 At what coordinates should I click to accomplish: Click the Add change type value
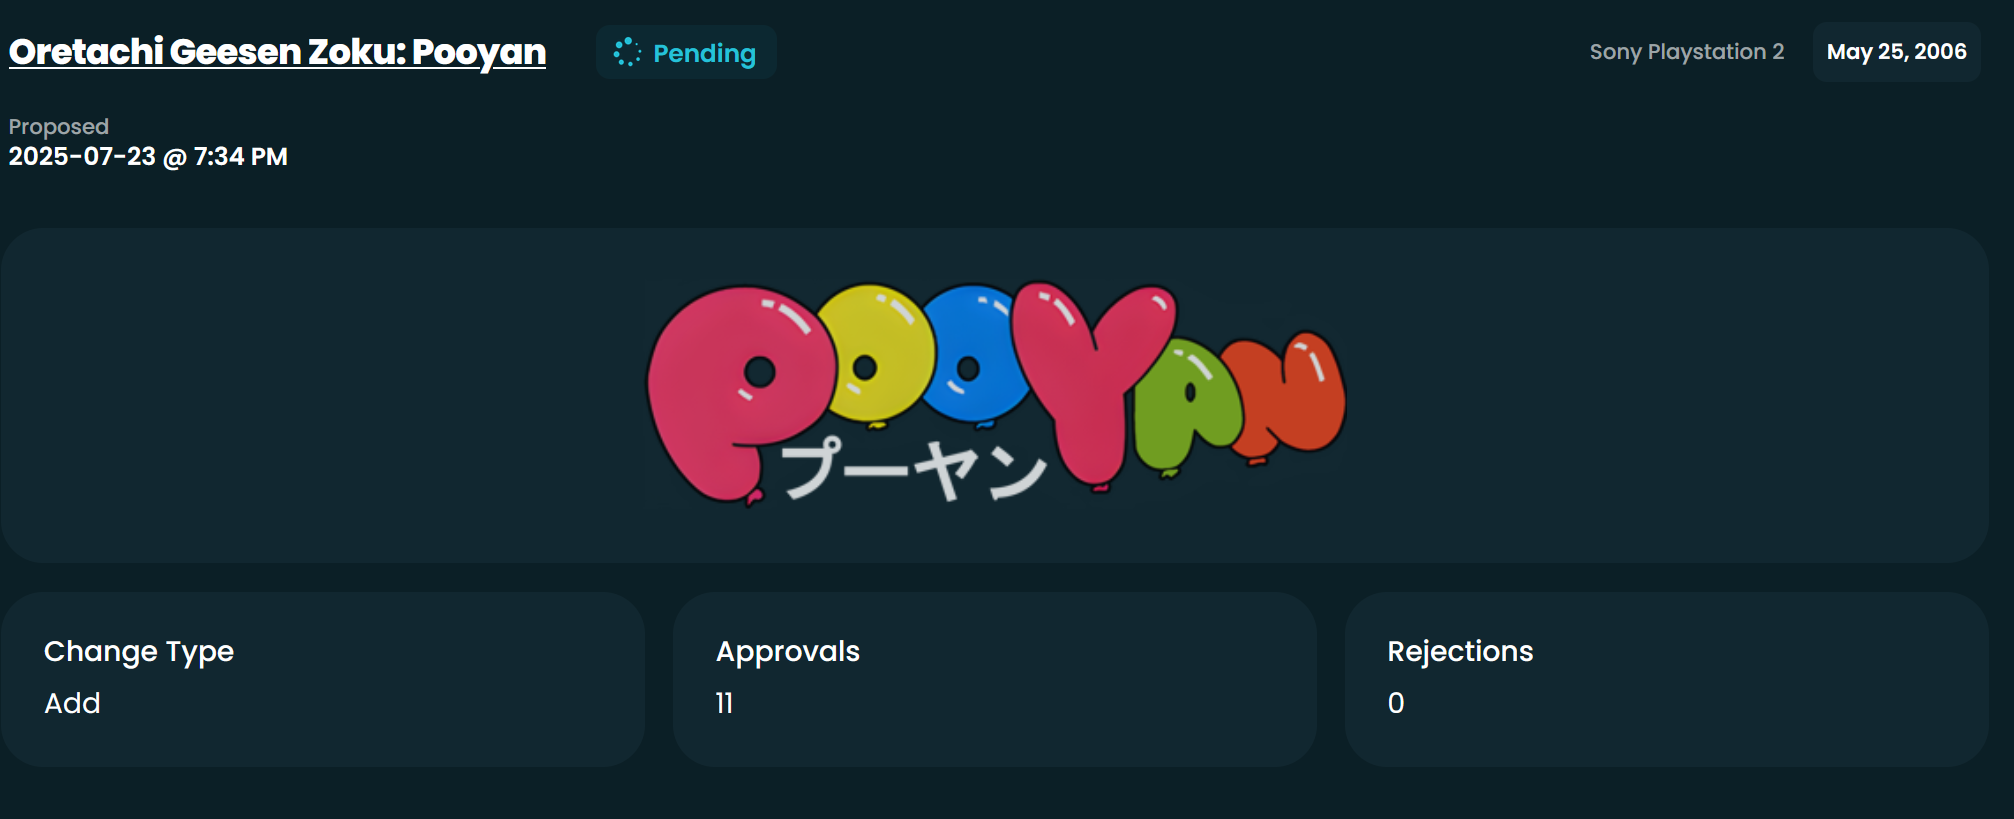coord(72,704)
